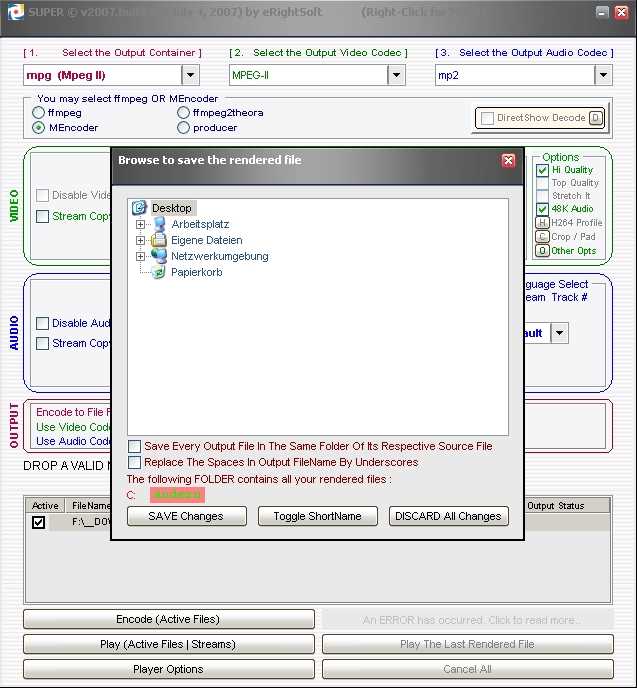The width and height of the screenshot is (637, 688).
Task: Close the Browse to save dialog
Action: (508, 160)
